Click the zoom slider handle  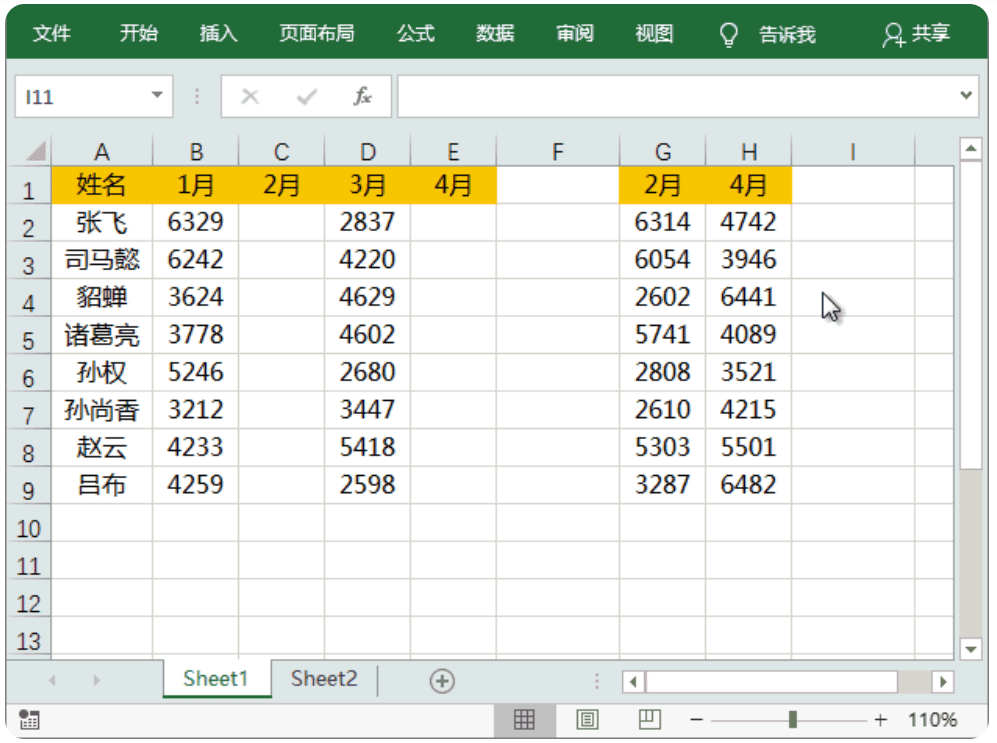coord(792,719)
